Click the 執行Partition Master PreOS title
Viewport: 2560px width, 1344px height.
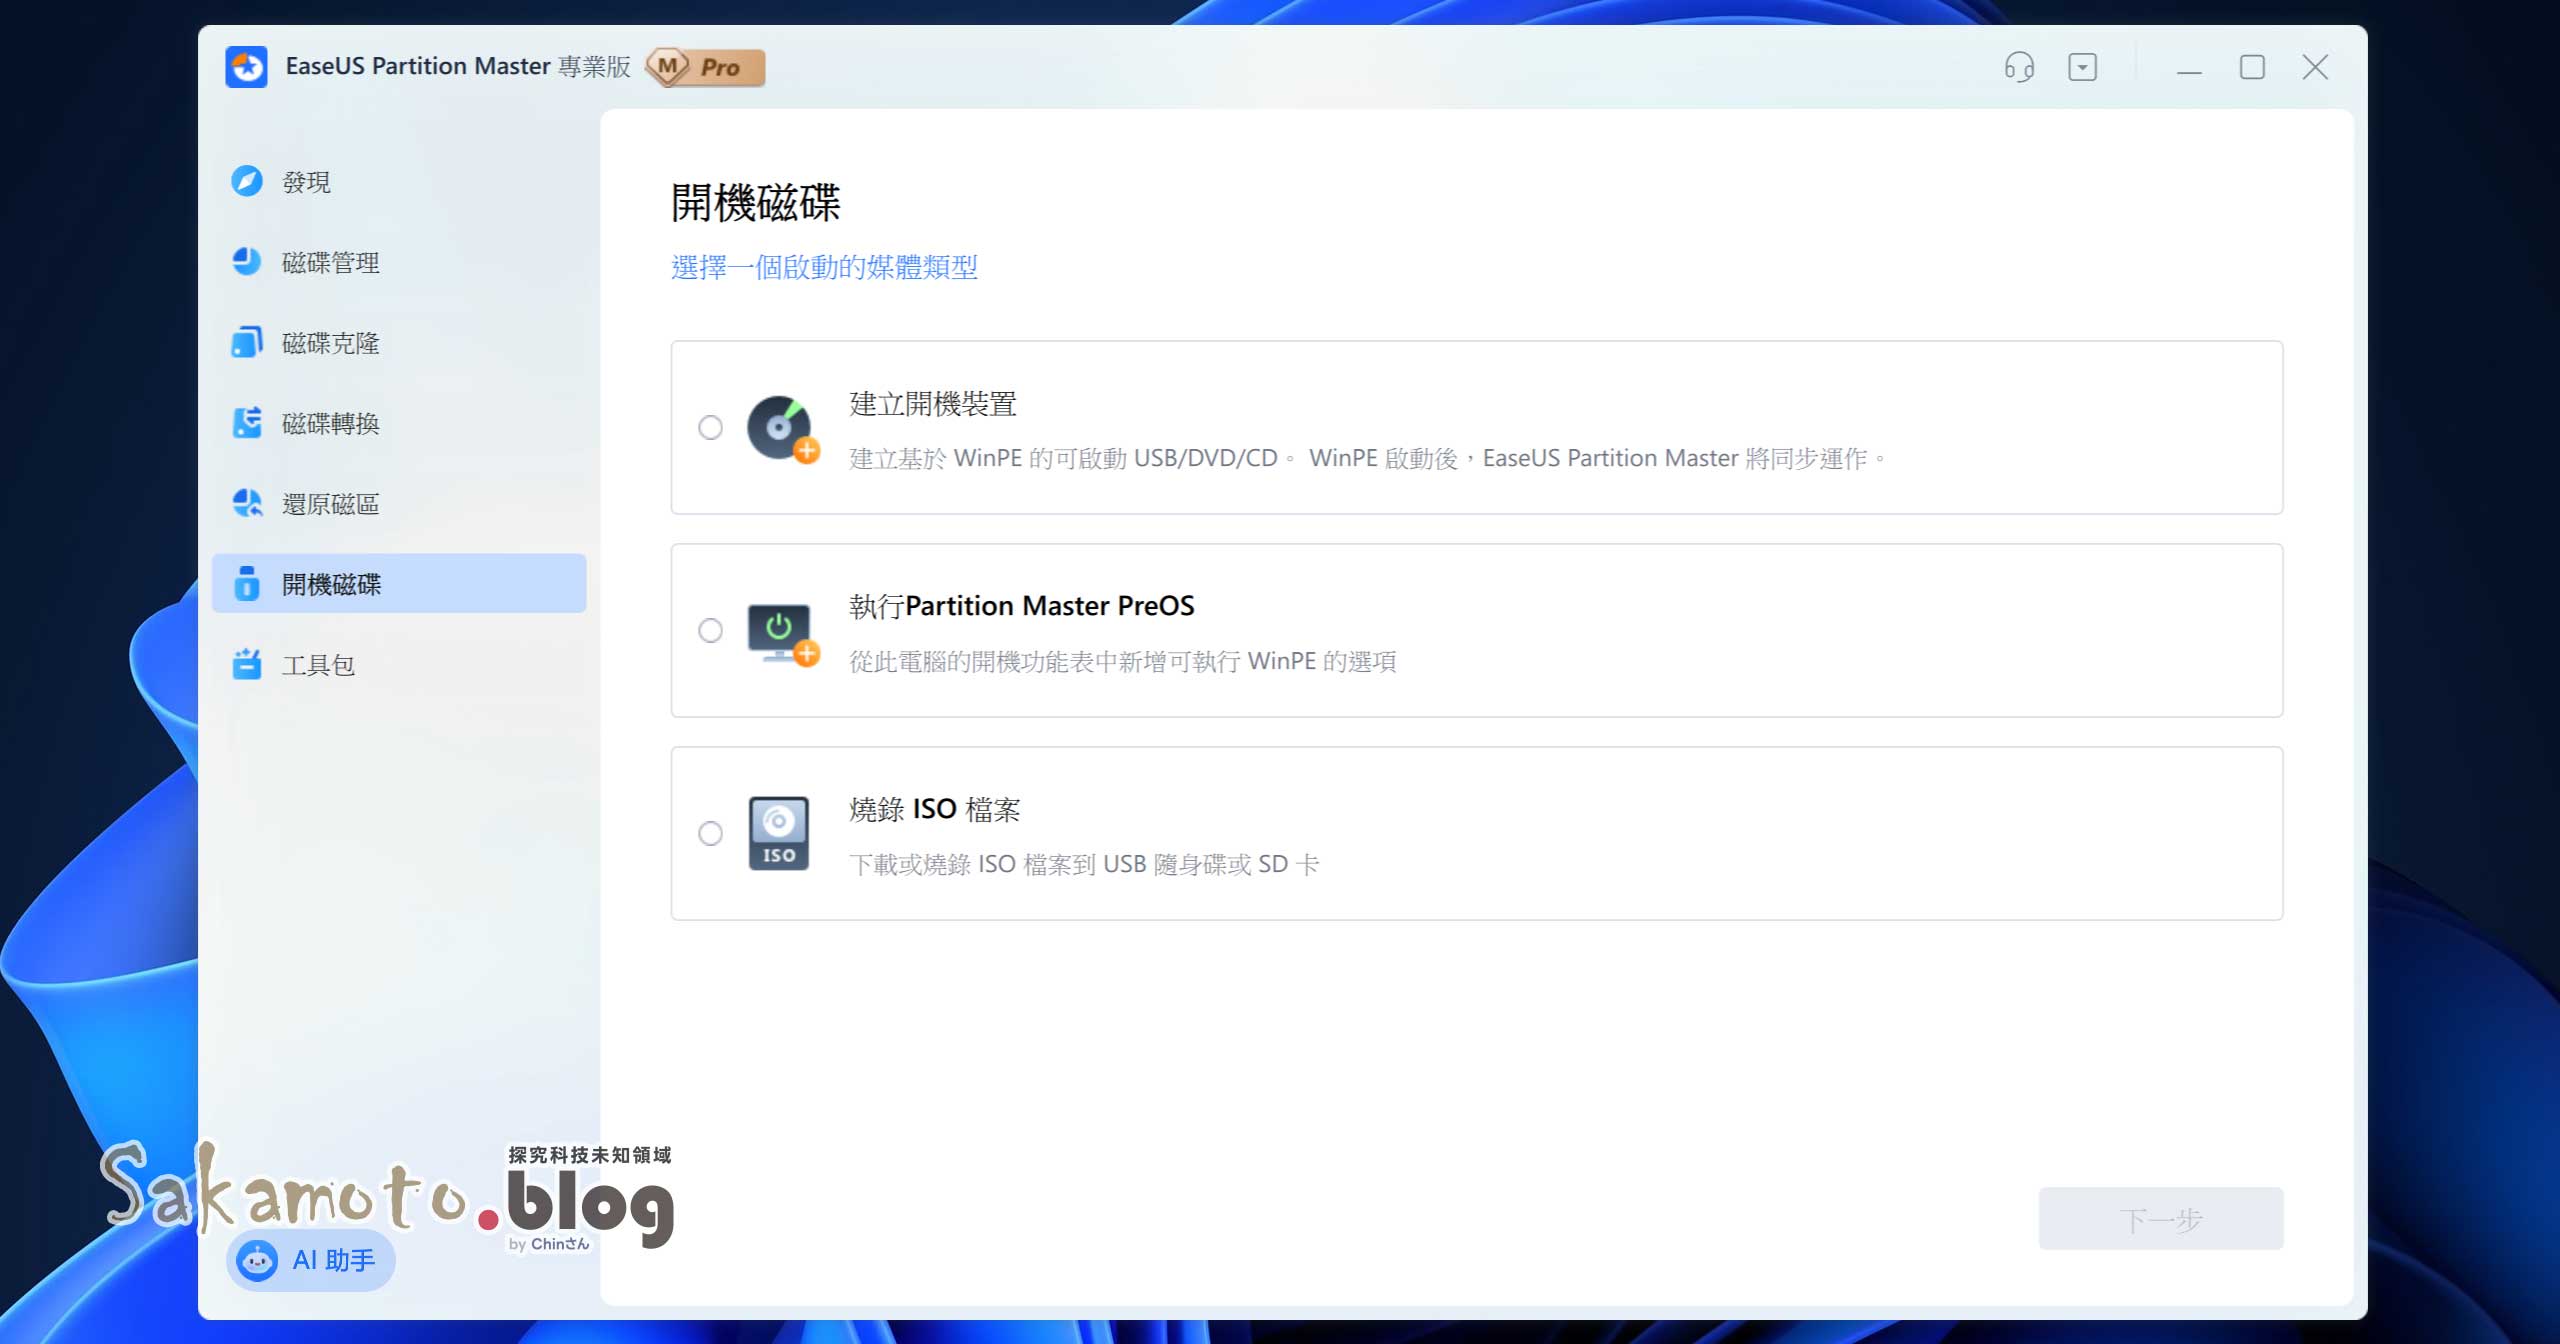point(1022,606)
